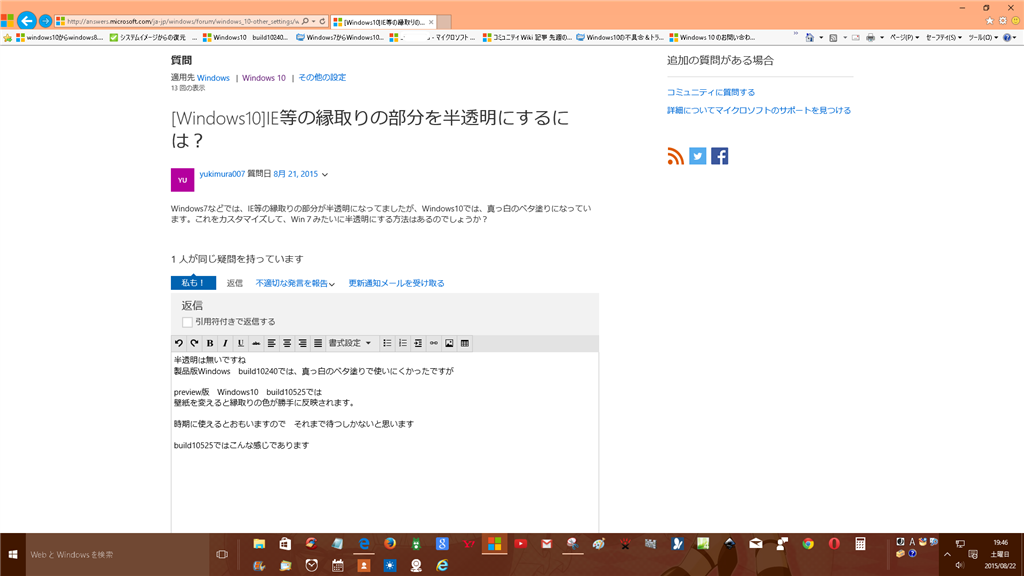
Task: Open Google Chrome from the taskbar
Action: [x=808, y=544]
